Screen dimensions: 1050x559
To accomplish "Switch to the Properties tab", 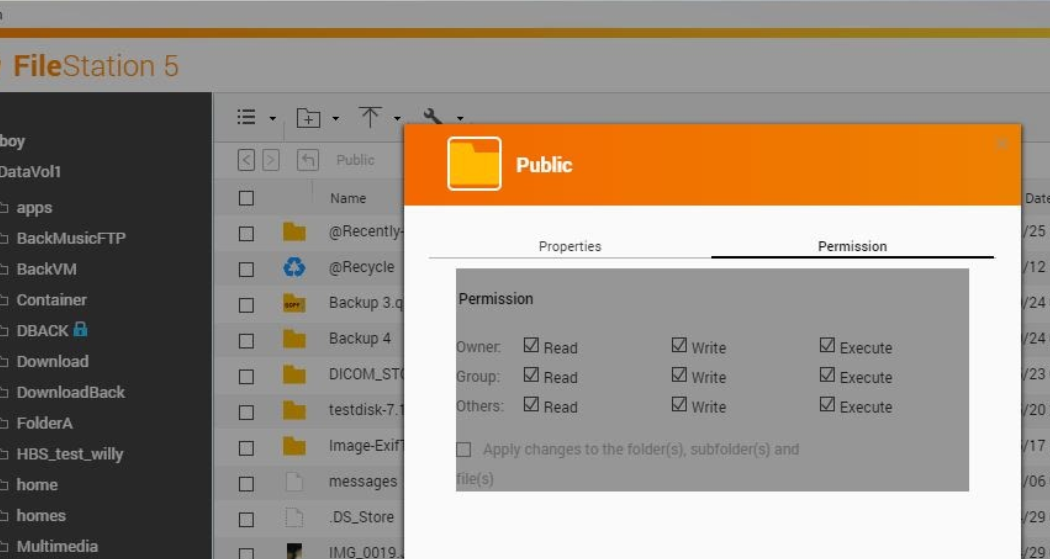I will point(570,246).
